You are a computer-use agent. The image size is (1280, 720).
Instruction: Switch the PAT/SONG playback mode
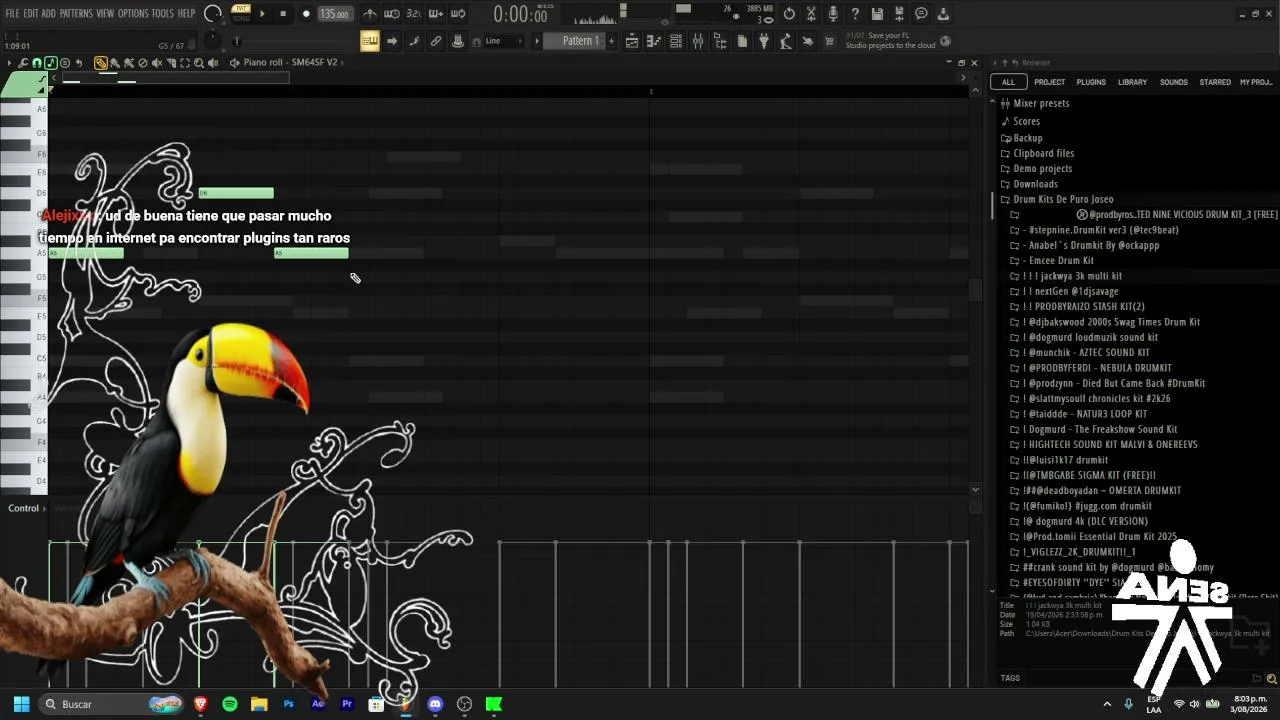[241, 13]
